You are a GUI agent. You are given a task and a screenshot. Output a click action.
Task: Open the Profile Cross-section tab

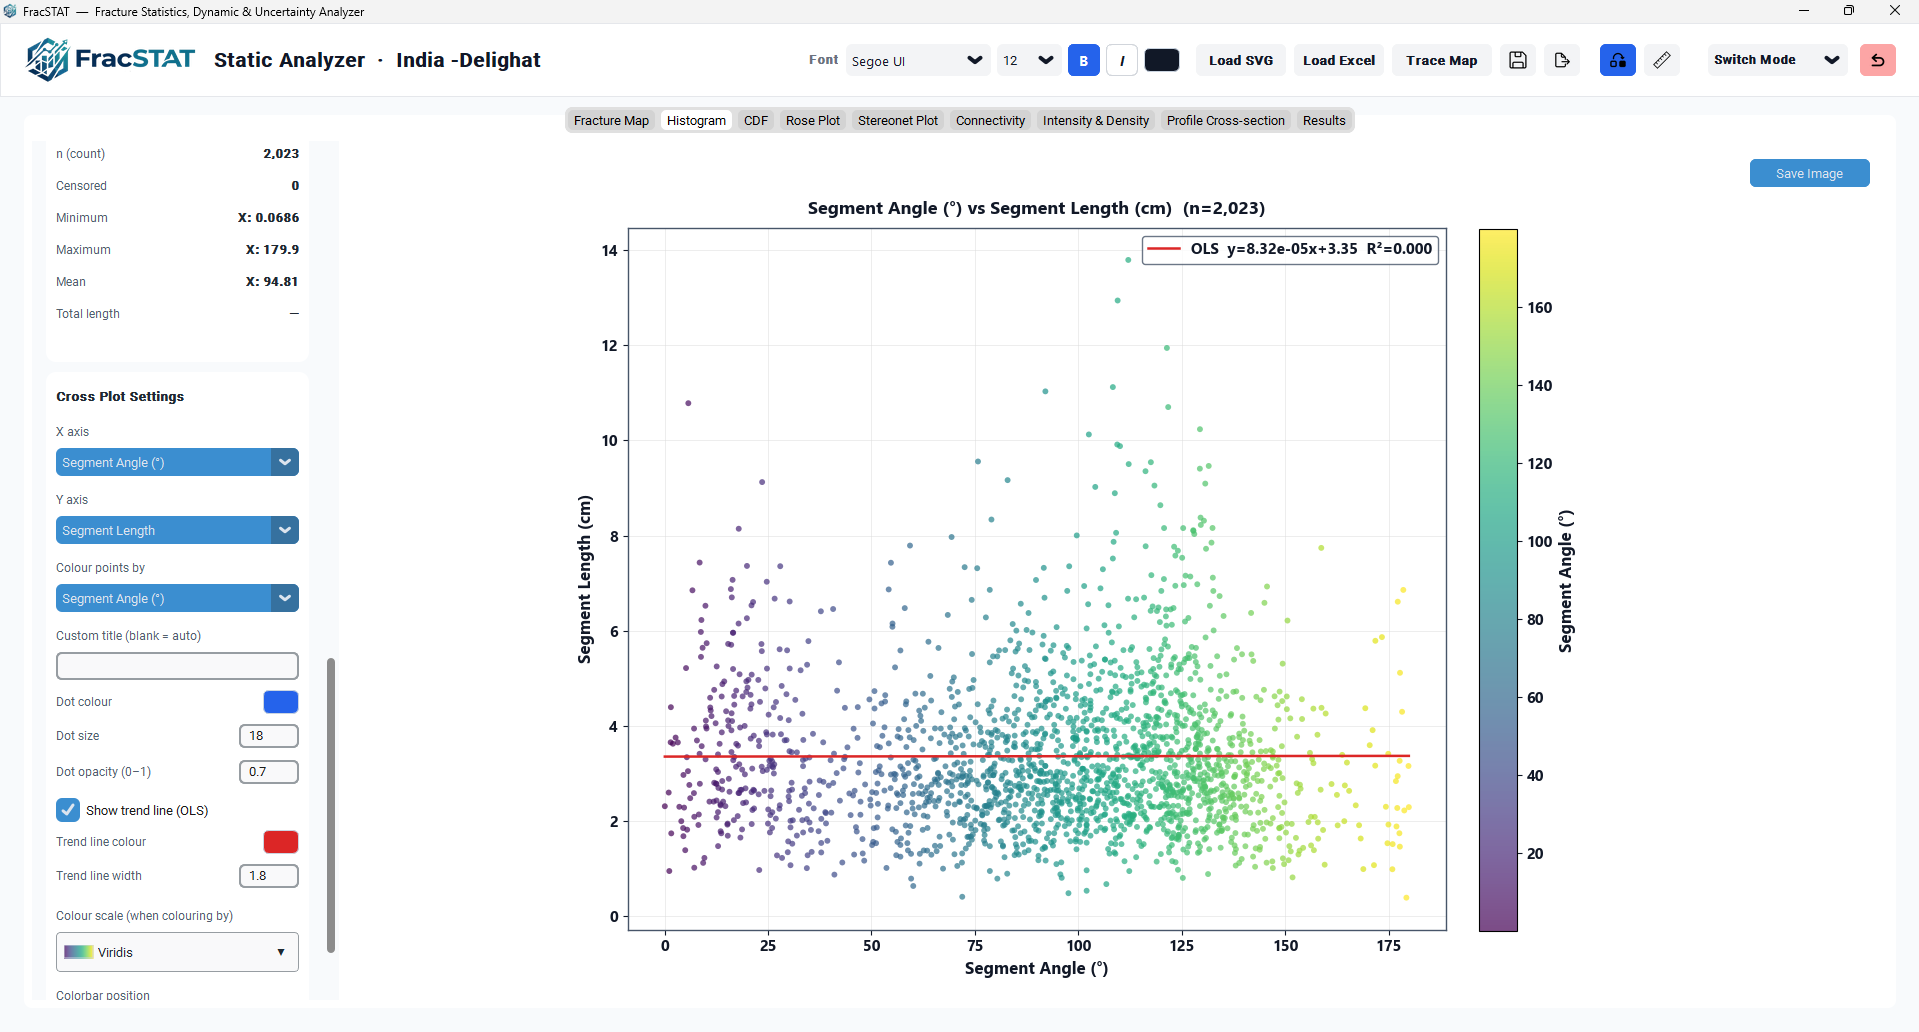[x=1225, y=120]
